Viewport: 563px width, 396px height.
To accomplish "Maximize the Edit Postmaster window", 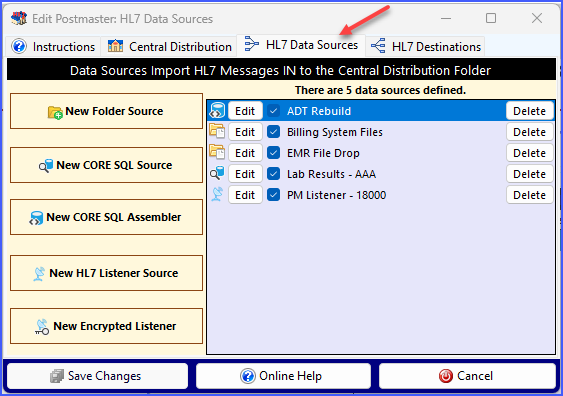I will (491, 18).
